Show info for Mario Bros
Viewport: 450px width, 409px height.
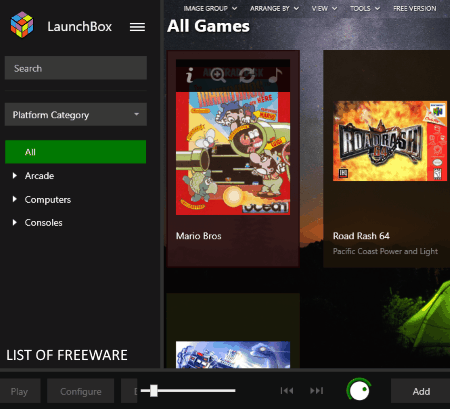tap(190, 75)
